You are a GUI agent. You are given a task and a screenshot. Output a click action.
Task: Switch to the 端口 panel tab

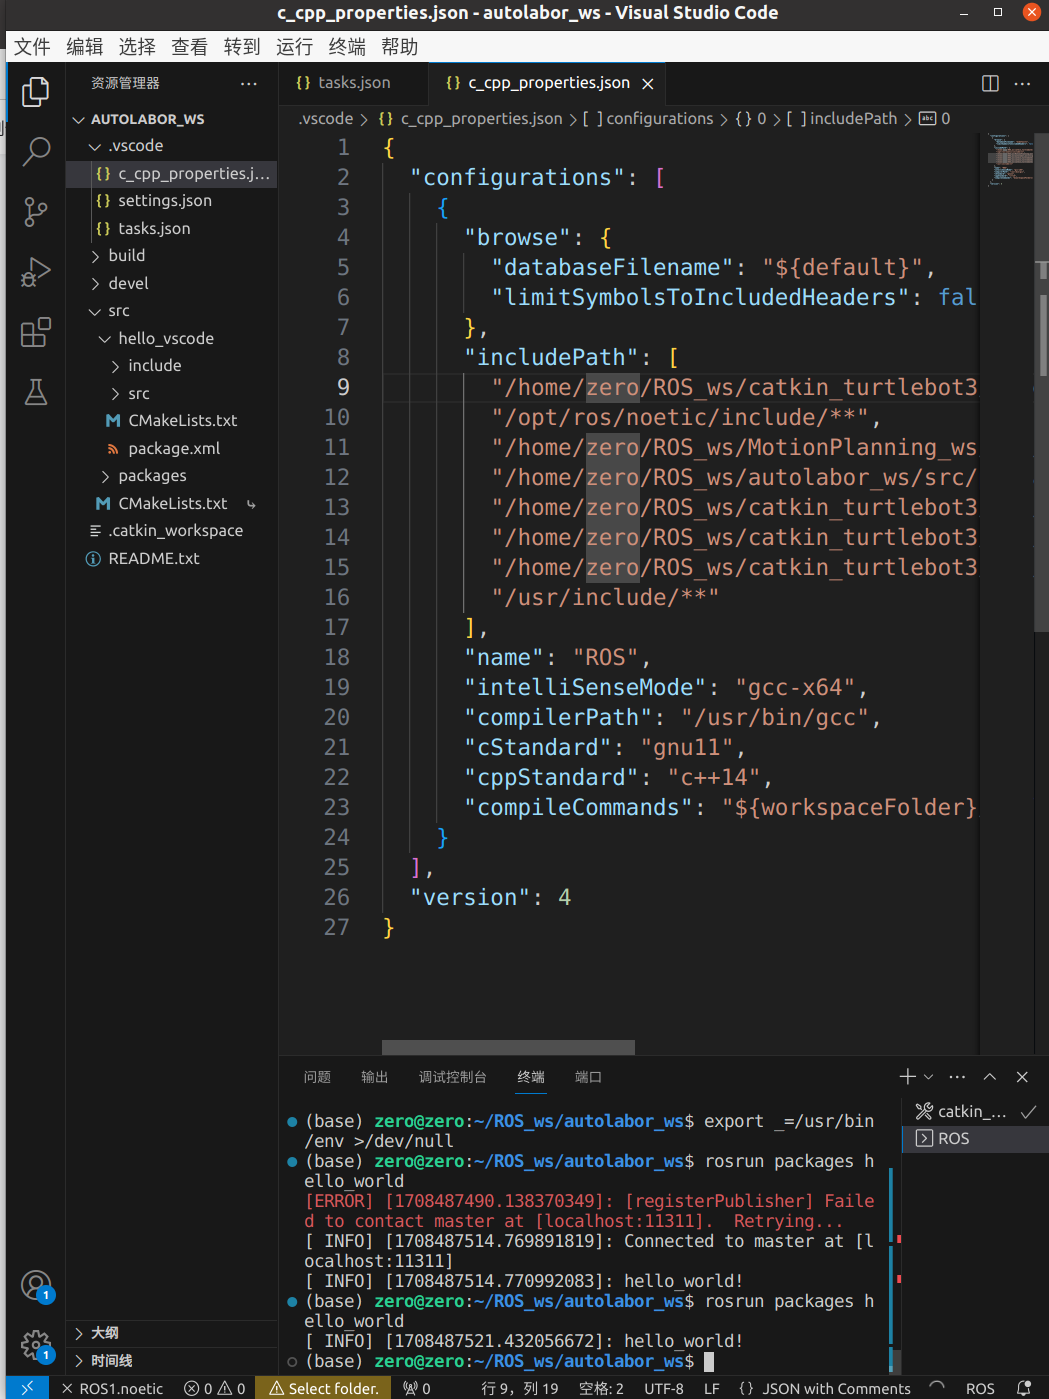coord(588,1077)
